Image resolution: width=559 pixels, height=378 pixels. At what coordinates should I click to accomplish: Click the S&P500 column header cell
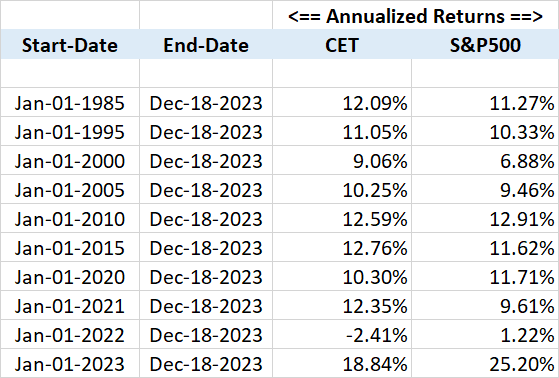[x=485, y=45]
